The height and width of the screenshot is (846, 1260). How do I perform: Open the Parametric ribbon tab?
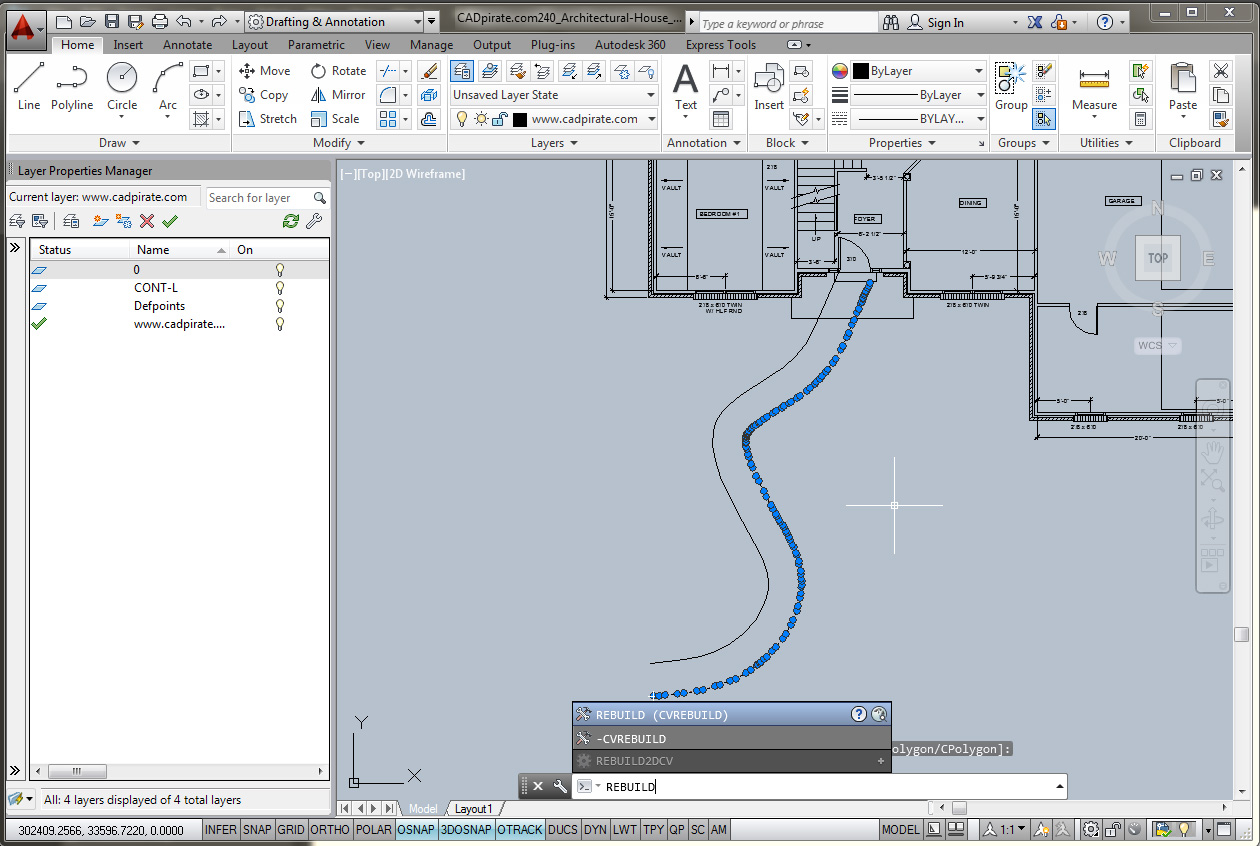tap(316, 45)
